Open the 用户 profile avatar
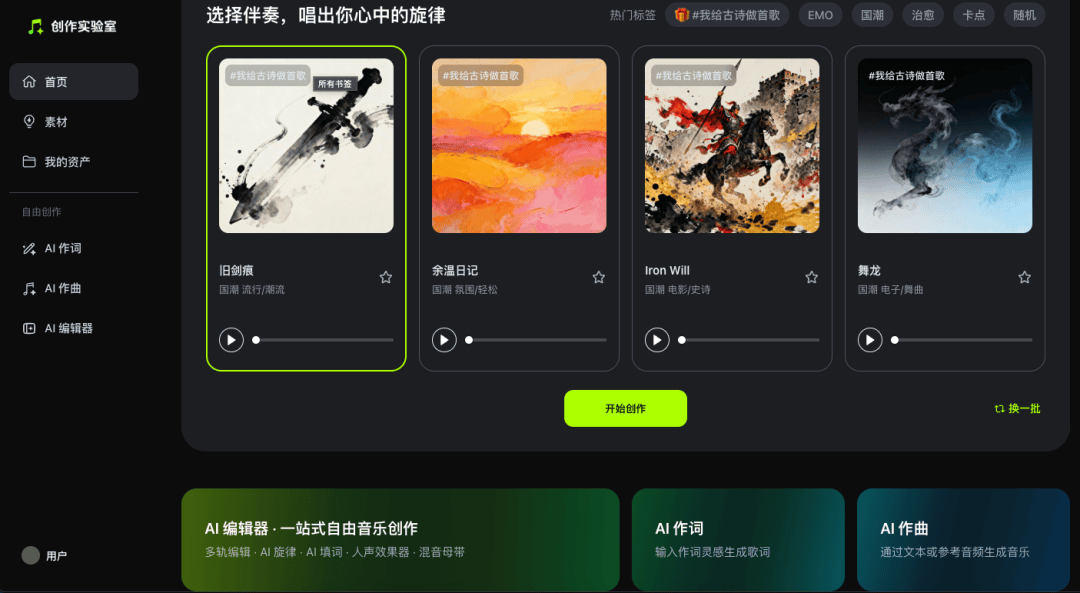The height and width of the screenshot is (593, 1080). coord(30,555)
